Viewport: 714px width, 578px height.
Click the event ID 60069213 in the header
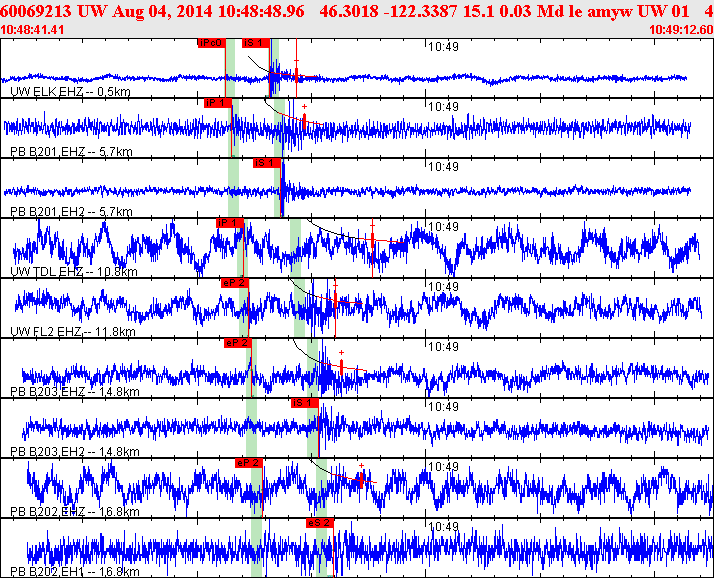pos(32,11)
